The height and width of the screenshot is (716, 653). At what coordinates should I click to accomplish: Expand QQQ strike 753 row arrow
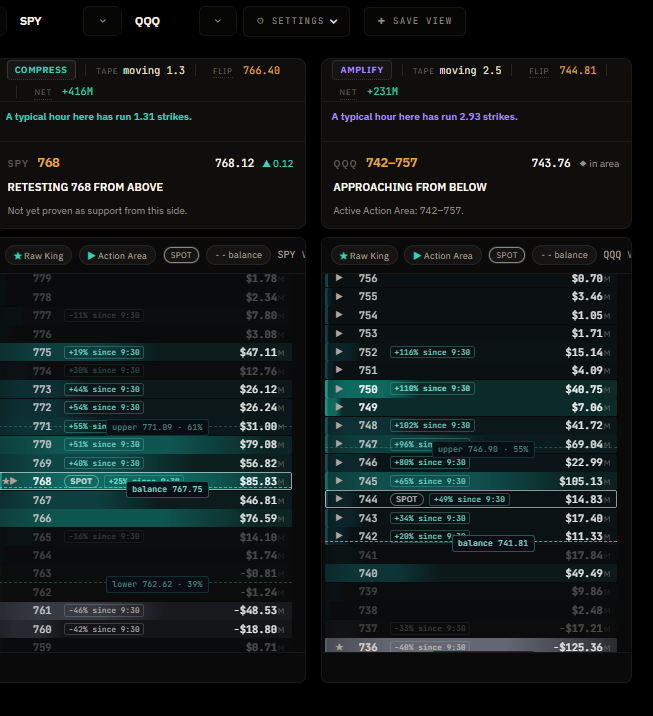tap(339, 333)
